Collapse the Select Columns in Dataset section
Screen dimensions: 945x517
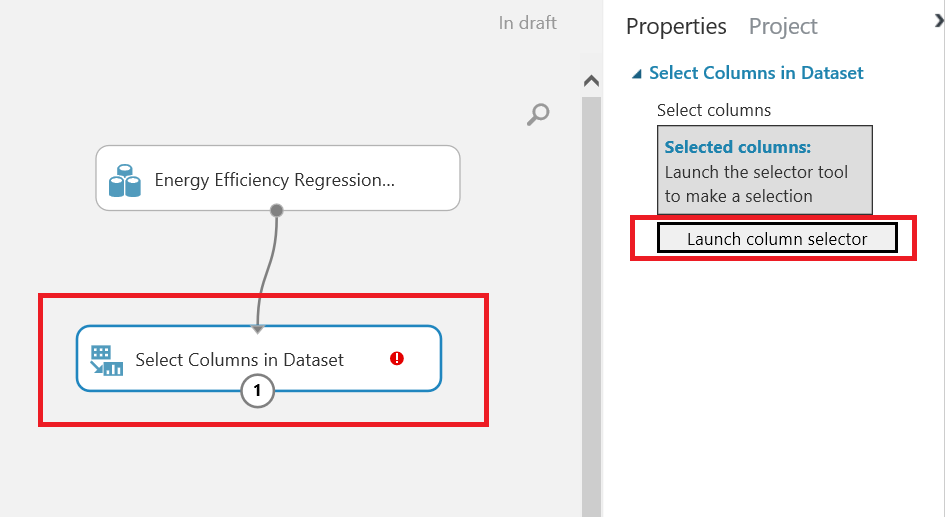pos(637,74)
